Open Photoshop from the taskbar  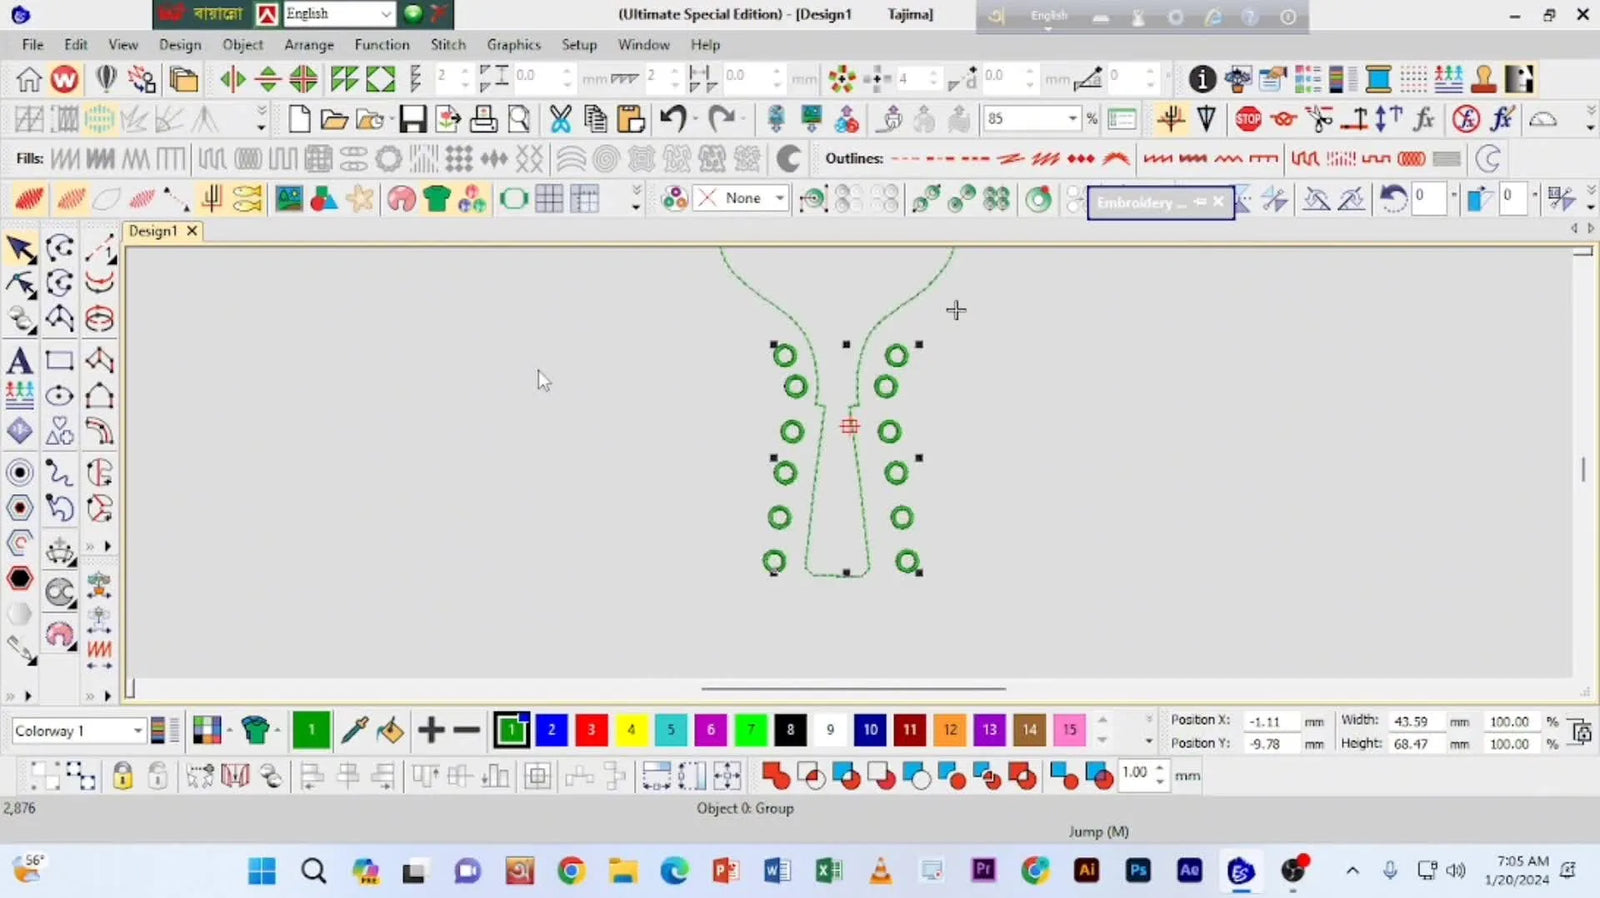click(1138, 871)
